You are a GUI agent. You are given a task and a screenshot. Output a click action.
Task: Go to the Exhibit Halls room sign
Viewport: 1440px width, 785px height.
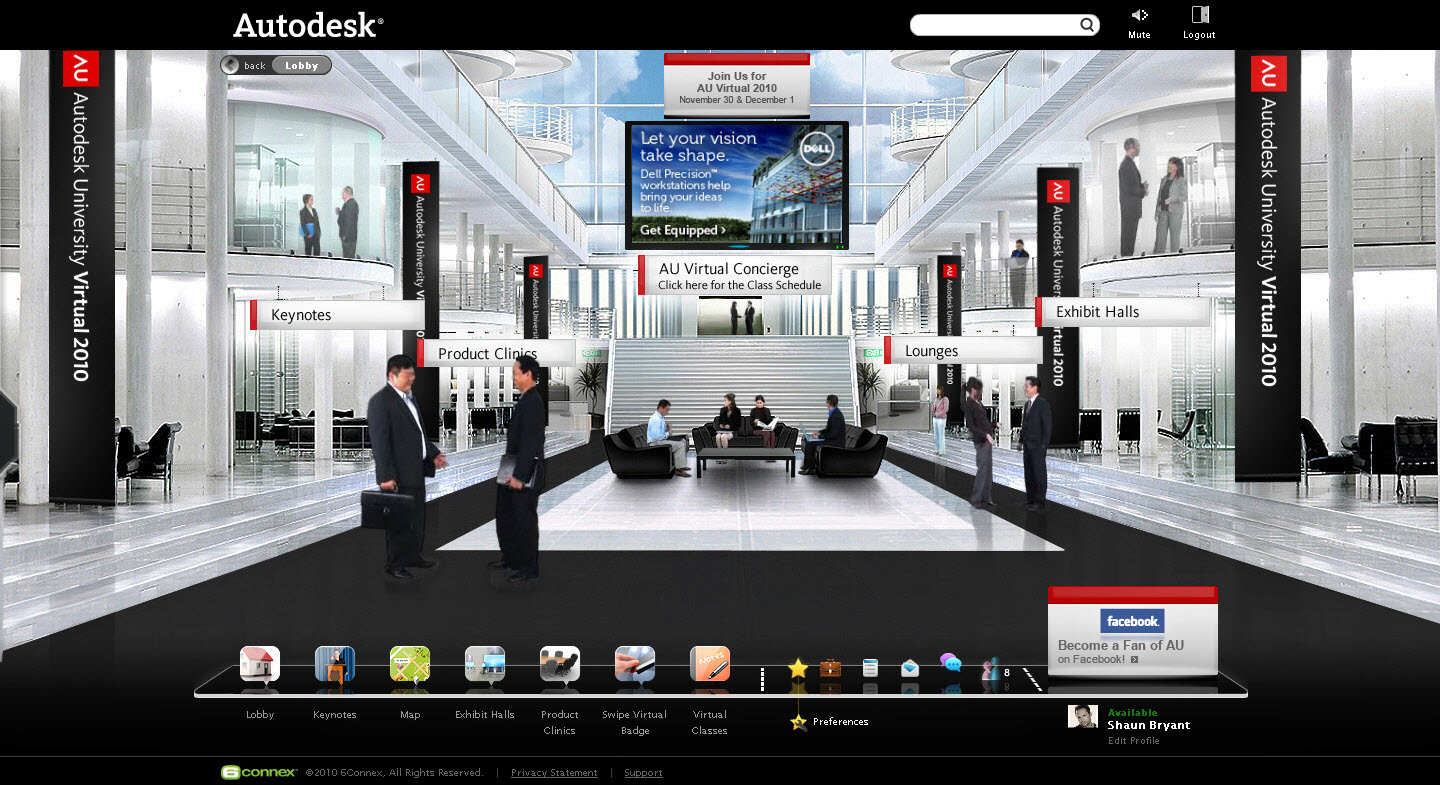1123,312
